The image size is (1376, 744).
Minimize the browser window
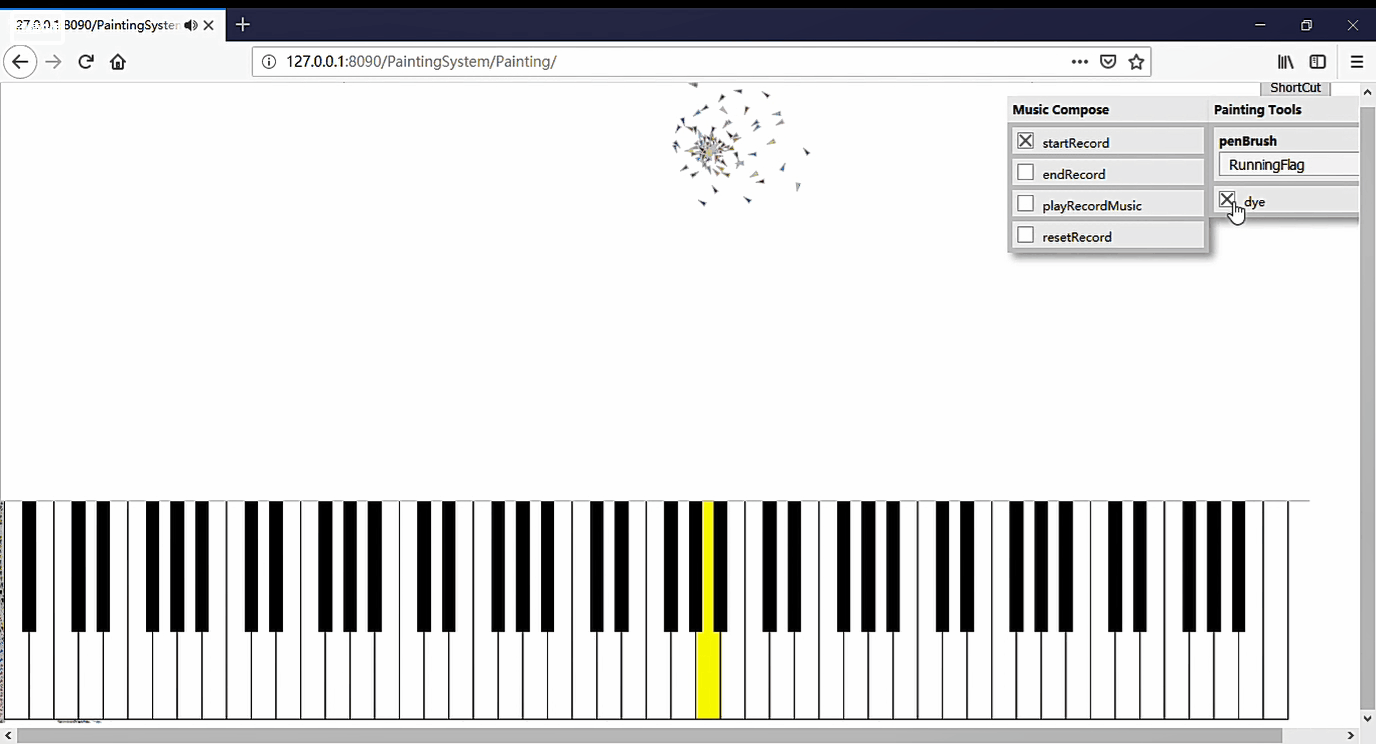[x=1260, y=25]
